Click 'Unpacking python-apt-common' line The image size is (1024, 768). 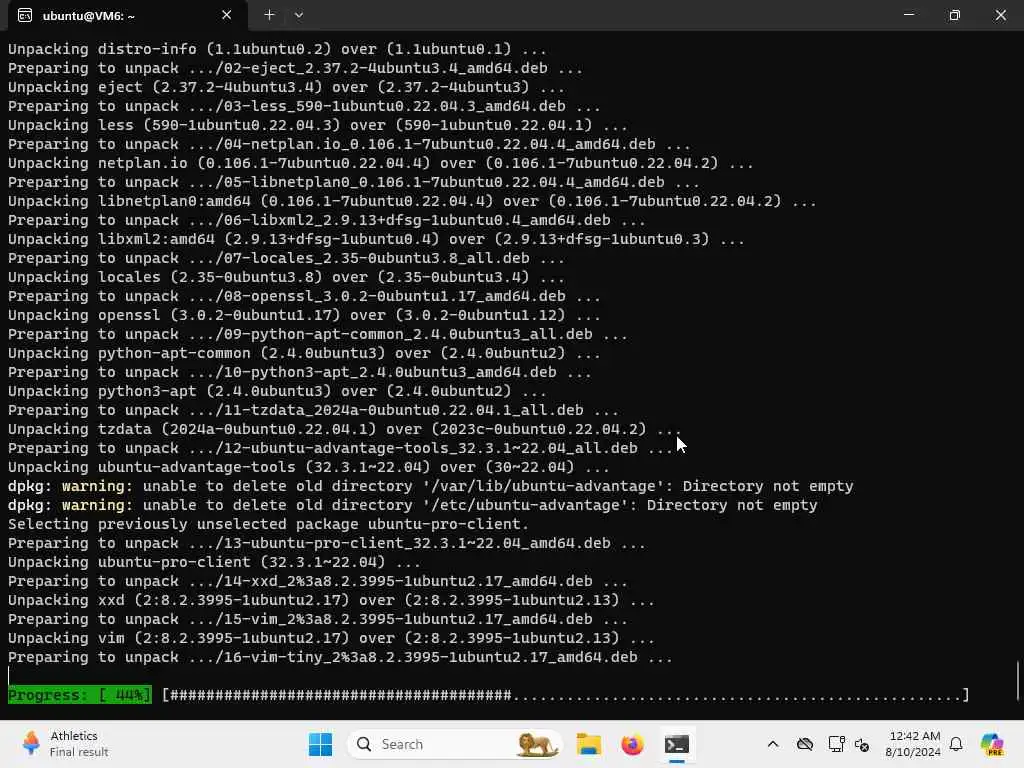click(304, 353)
